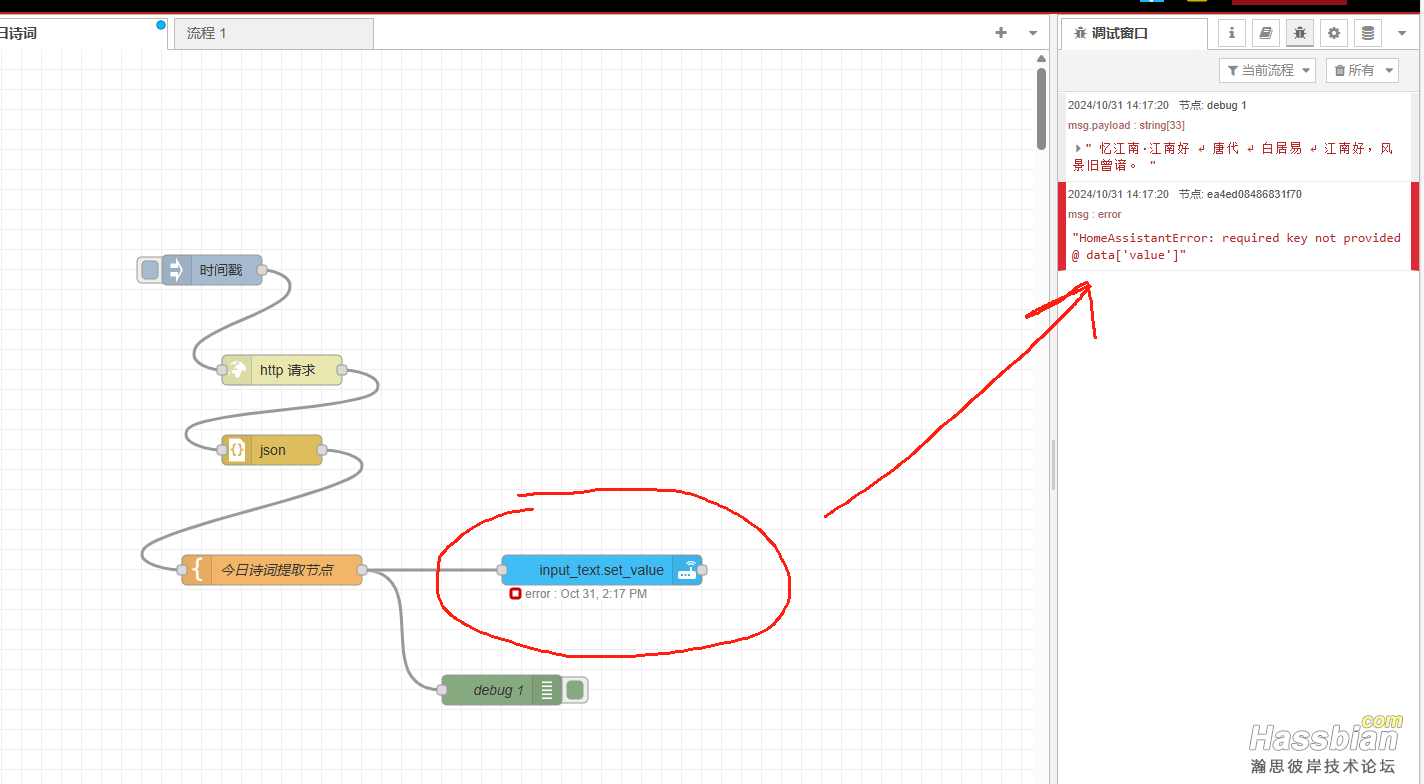Viewport: 1424px width, 784px height.
Task: Click the HomeAssistantError message text
Action: [x=1236, y=247]
